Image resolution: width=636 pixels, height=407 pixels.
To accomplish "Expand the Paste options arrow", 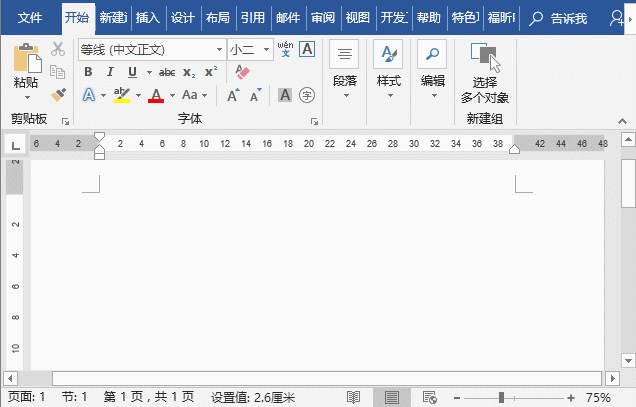I will (27, 97).
